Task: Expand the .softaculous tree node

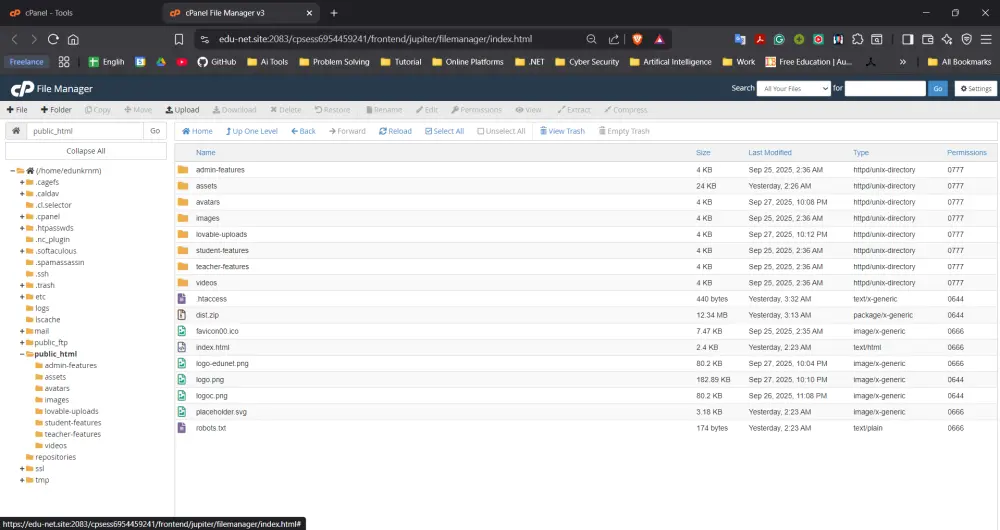Action: [22, 251]
